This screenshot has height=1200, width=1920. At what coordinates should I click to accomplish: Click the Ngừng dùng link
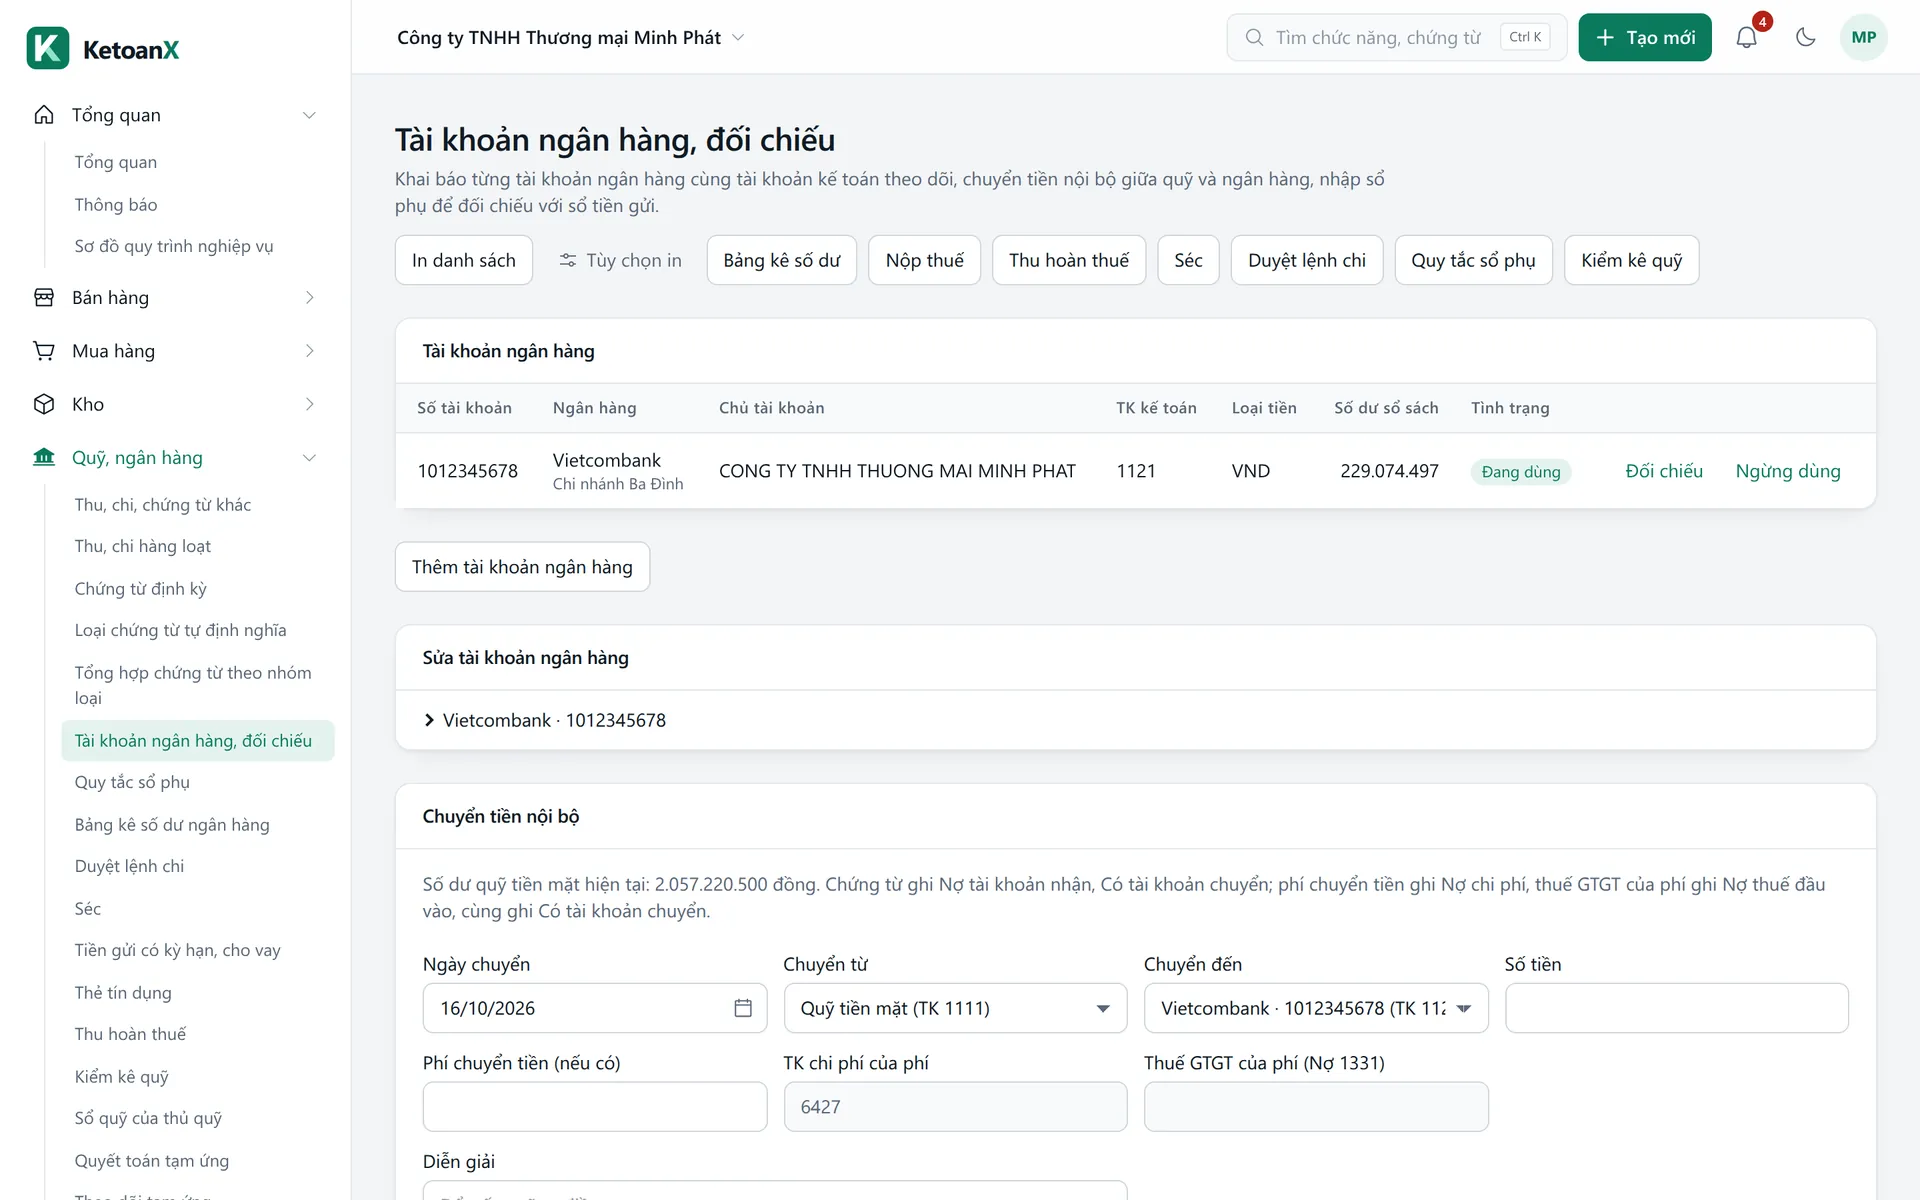[1788, 471]
